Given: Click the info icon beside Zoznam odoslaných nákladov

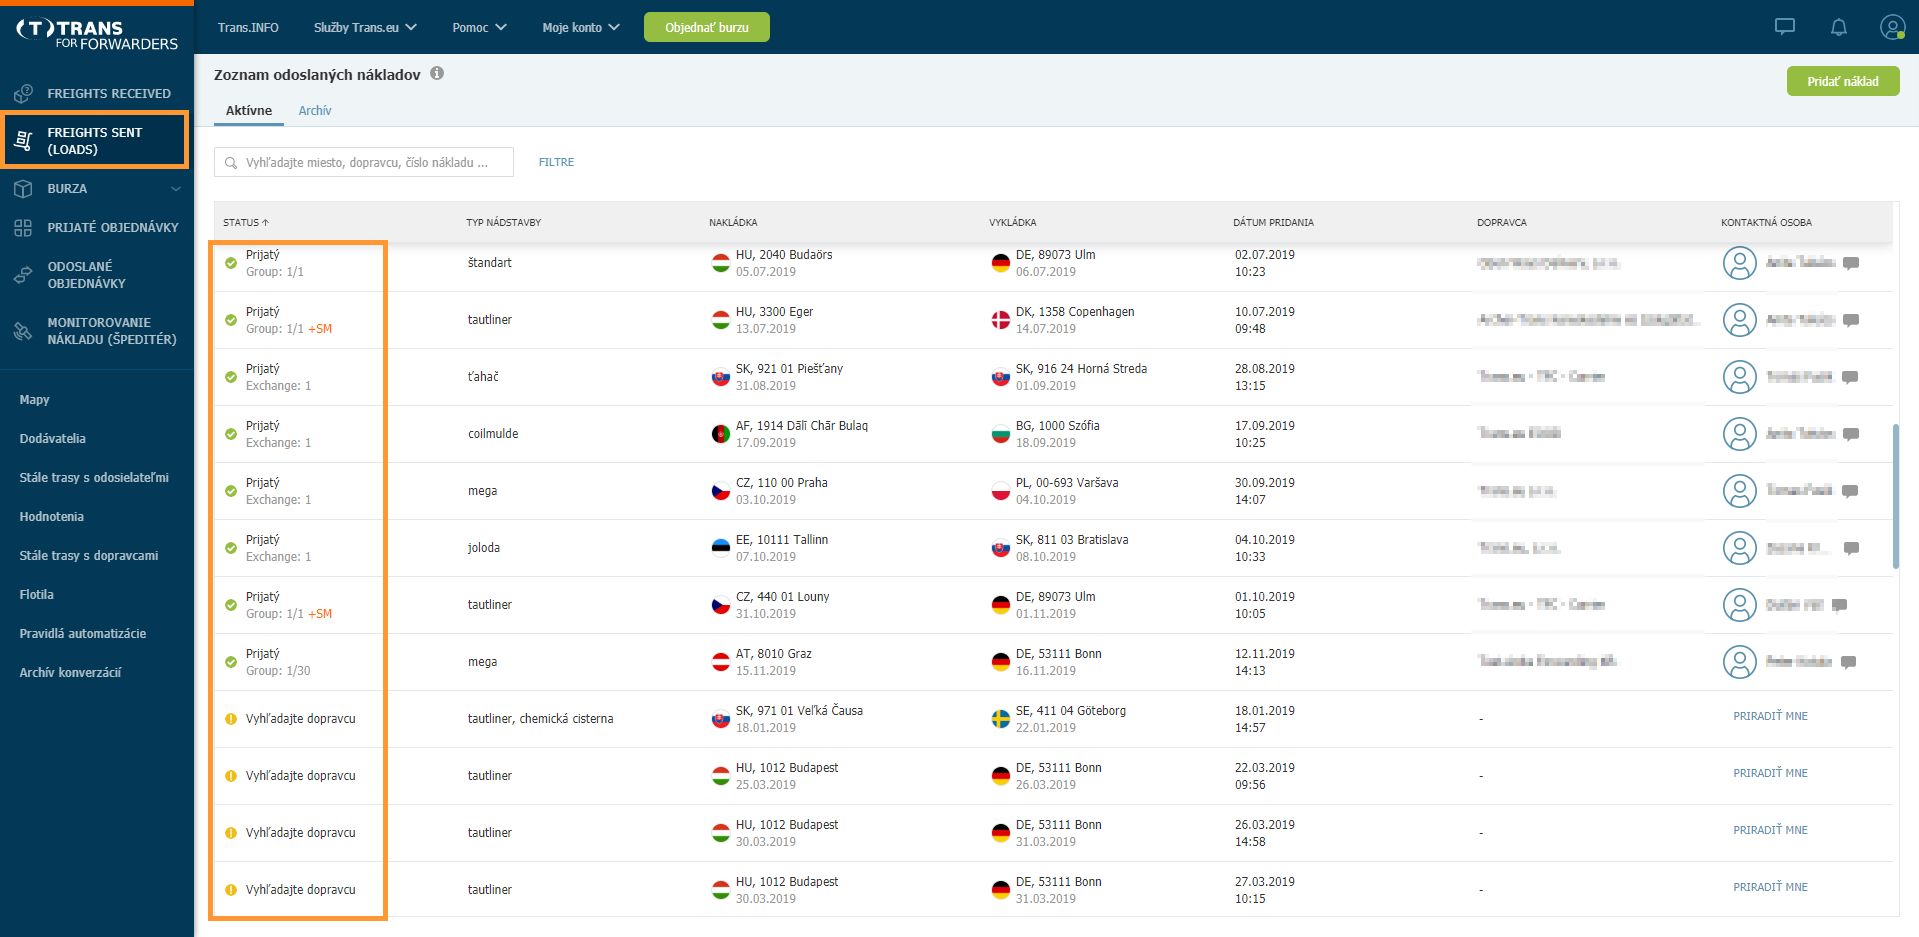Looking at the screenshot, I should [x=437, y=73].
